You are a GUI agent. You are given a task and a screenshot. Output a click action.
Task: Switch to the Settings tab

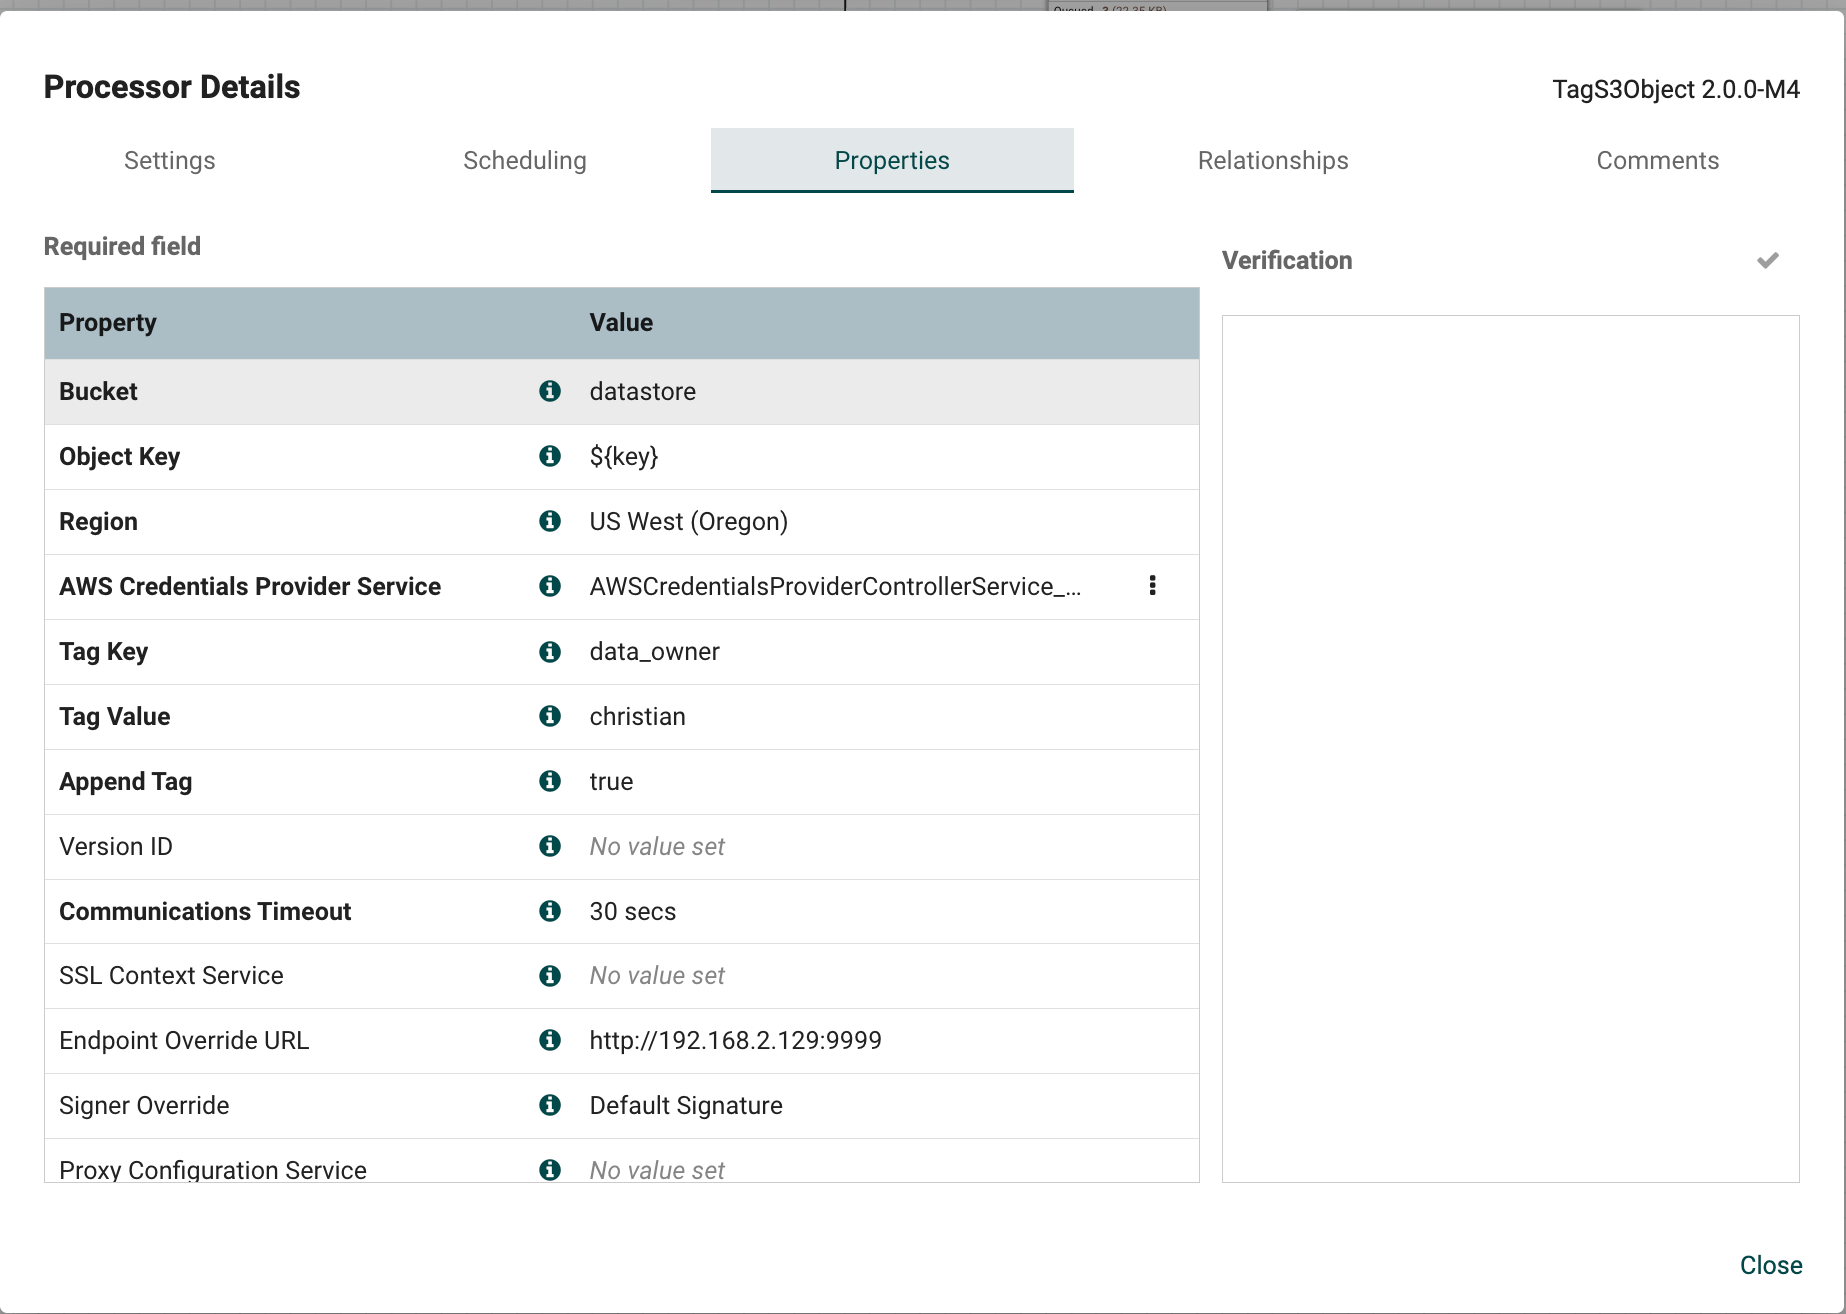[x=170, y=160]
